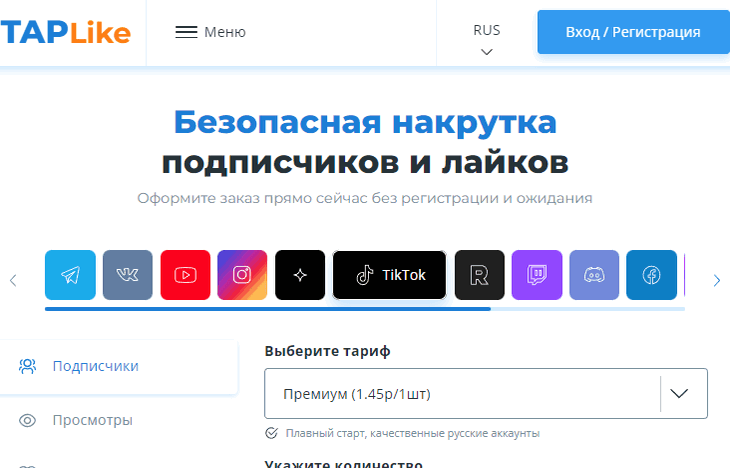Open the hamburger Меню button

210,32
